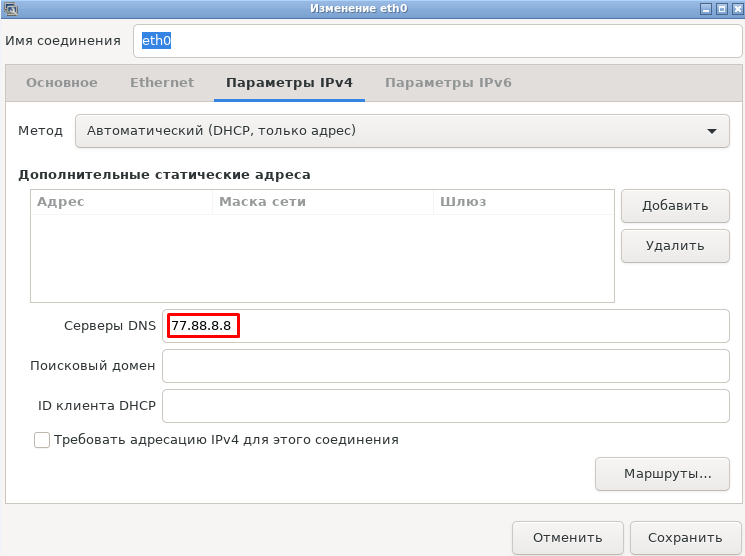The width and height of the screenshot is (745, 556).
Task: Click the Адрес column header
Action: click(122, 202)
